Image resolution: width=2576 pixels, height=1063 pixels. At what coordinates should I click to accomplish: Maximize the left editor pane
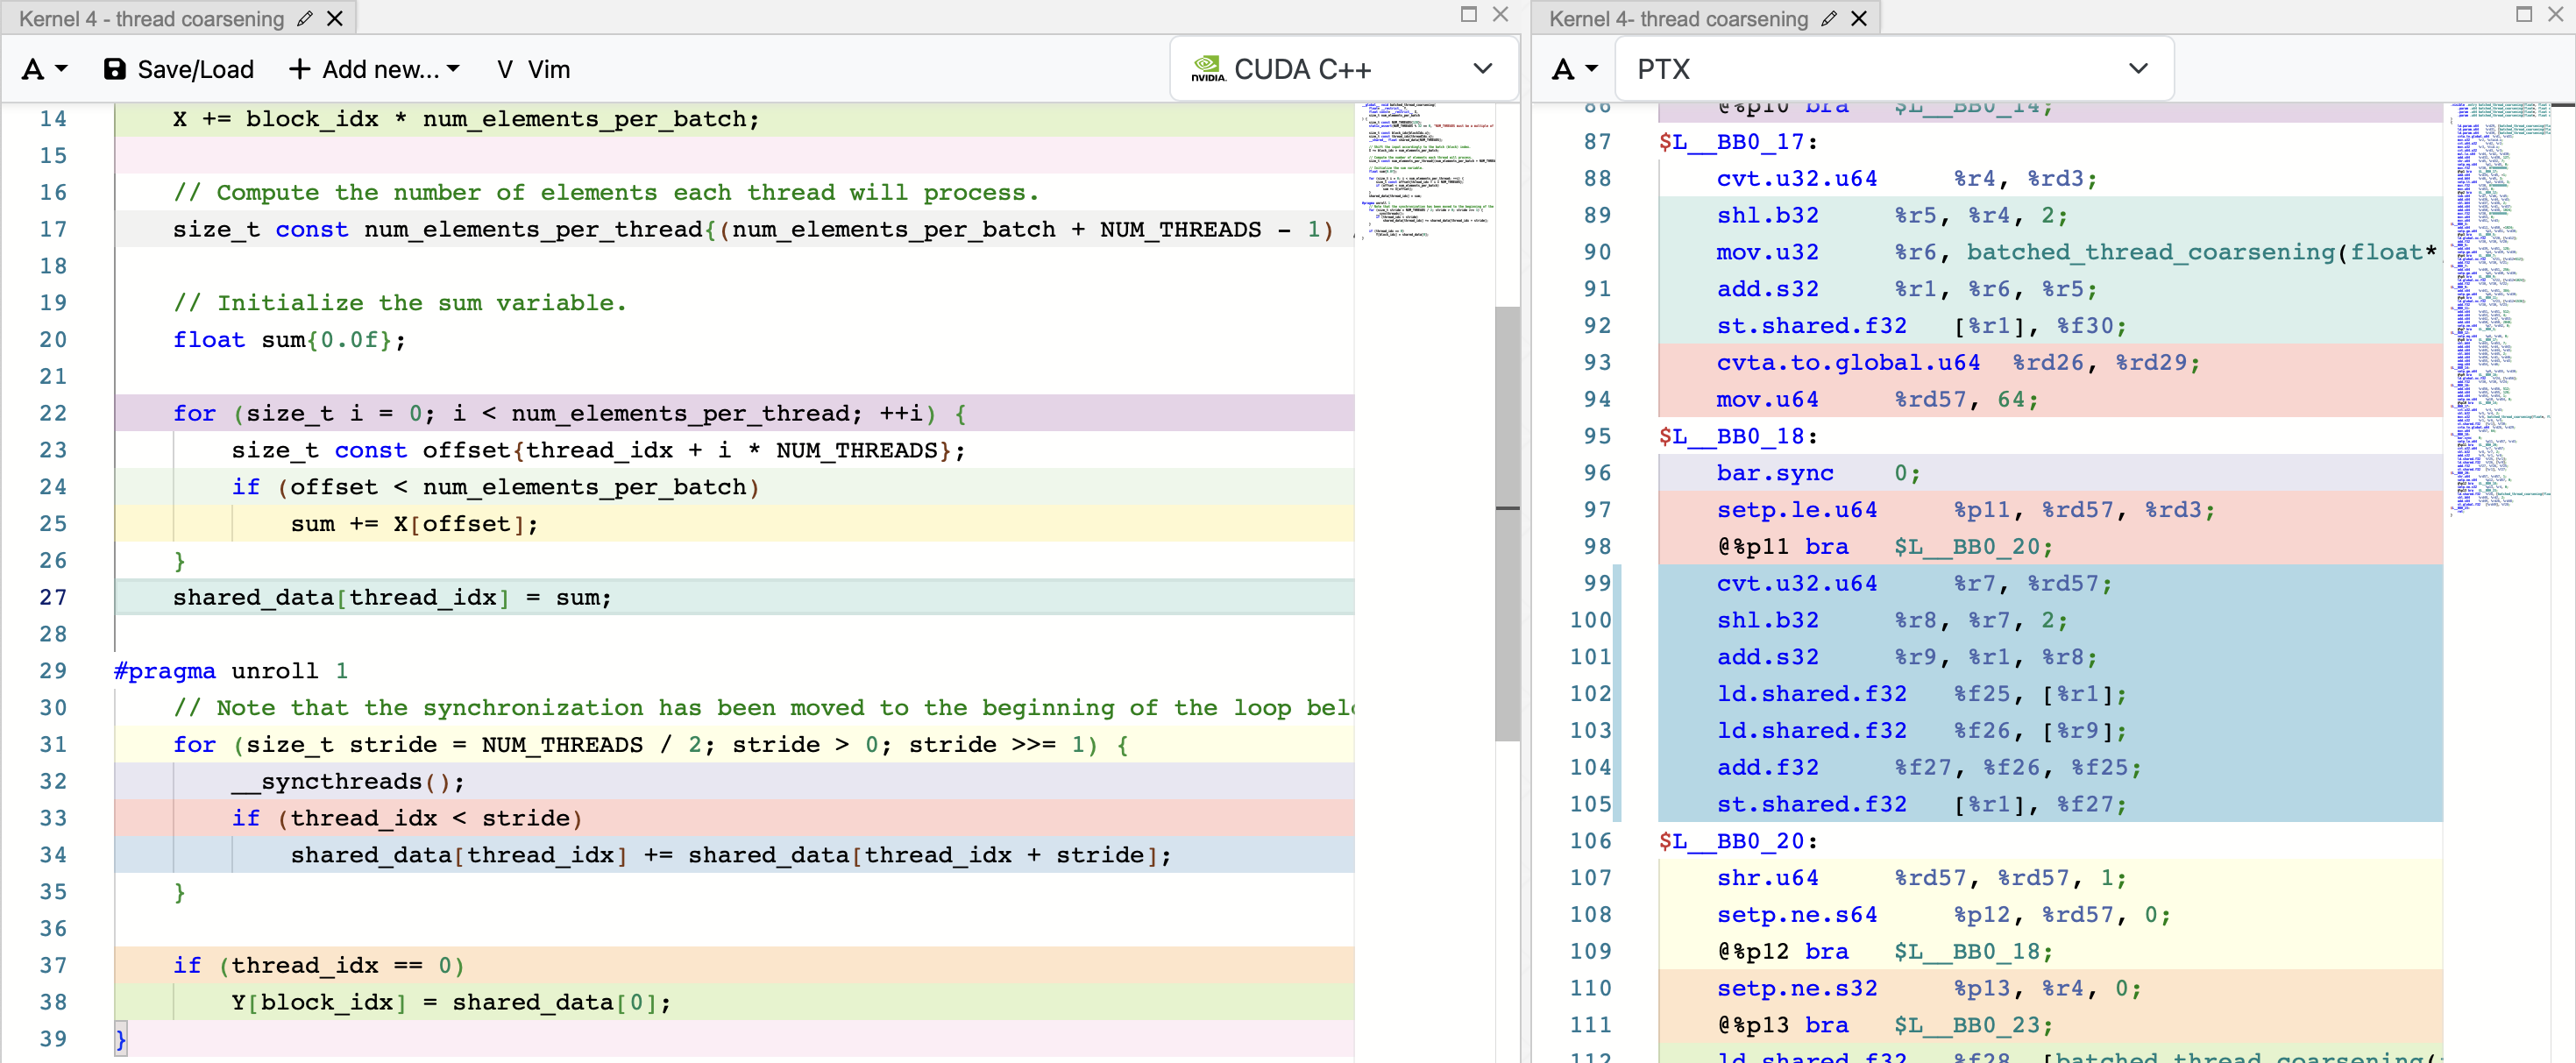pos(1467,15)
